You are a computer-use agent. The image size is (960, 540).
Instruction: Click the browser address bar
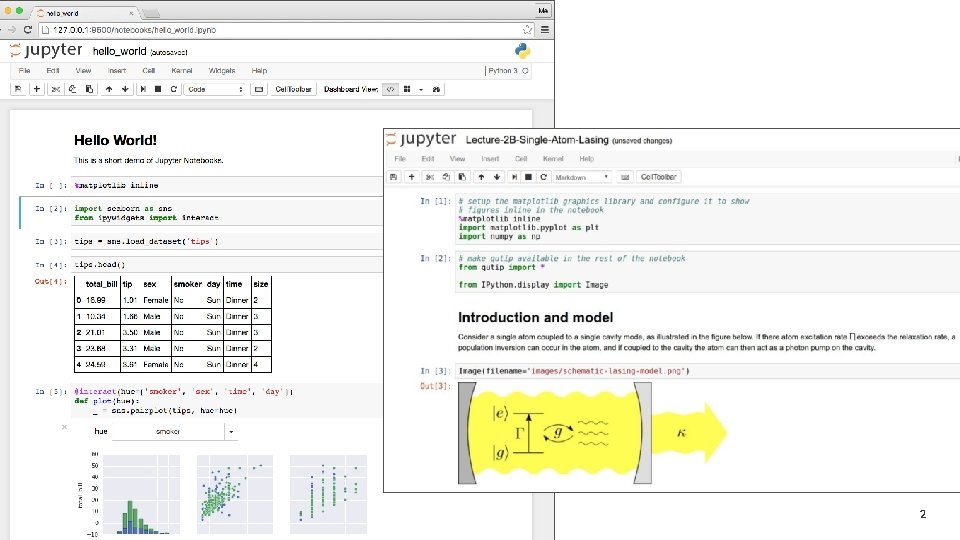tap(285, 29)
